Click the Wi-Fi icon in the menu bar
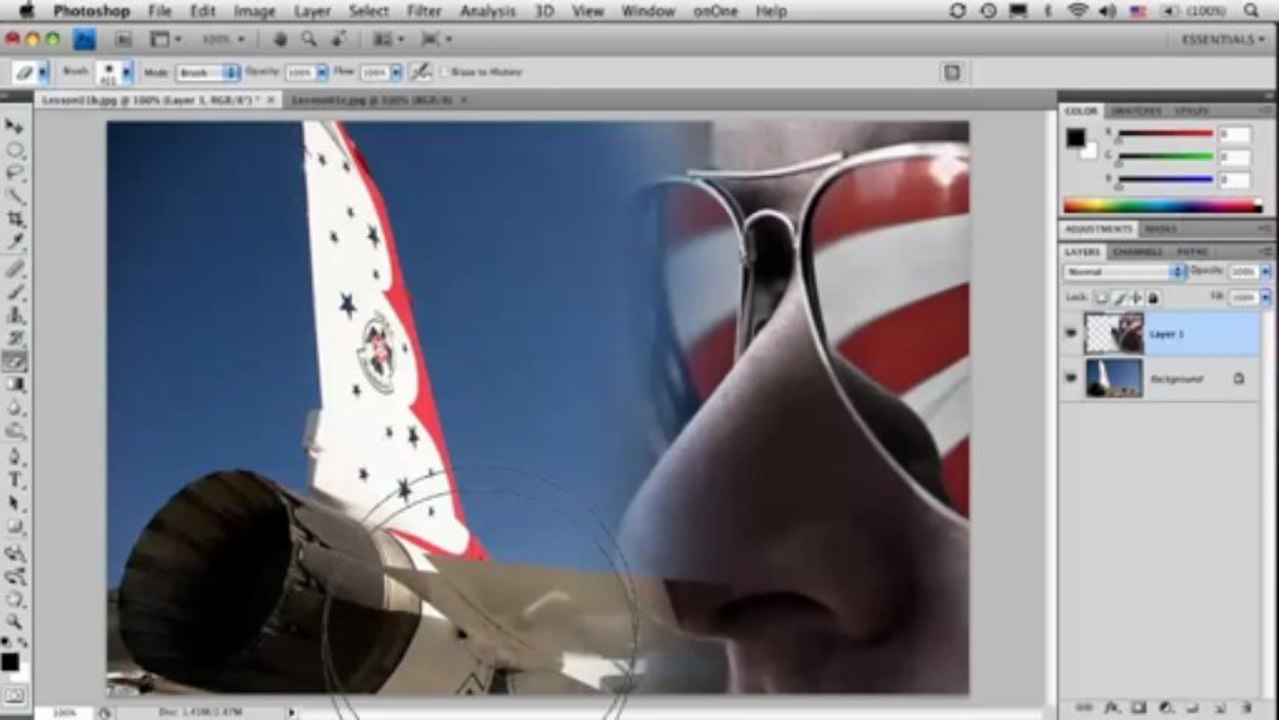1279x720 pixels. (x=1077, y=11)
